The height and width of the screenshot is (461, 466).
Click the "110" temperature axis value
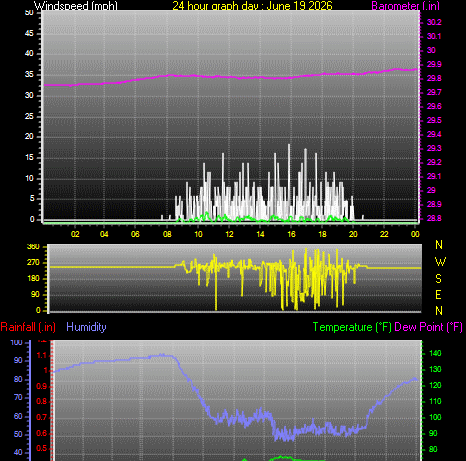coord(435,401)
